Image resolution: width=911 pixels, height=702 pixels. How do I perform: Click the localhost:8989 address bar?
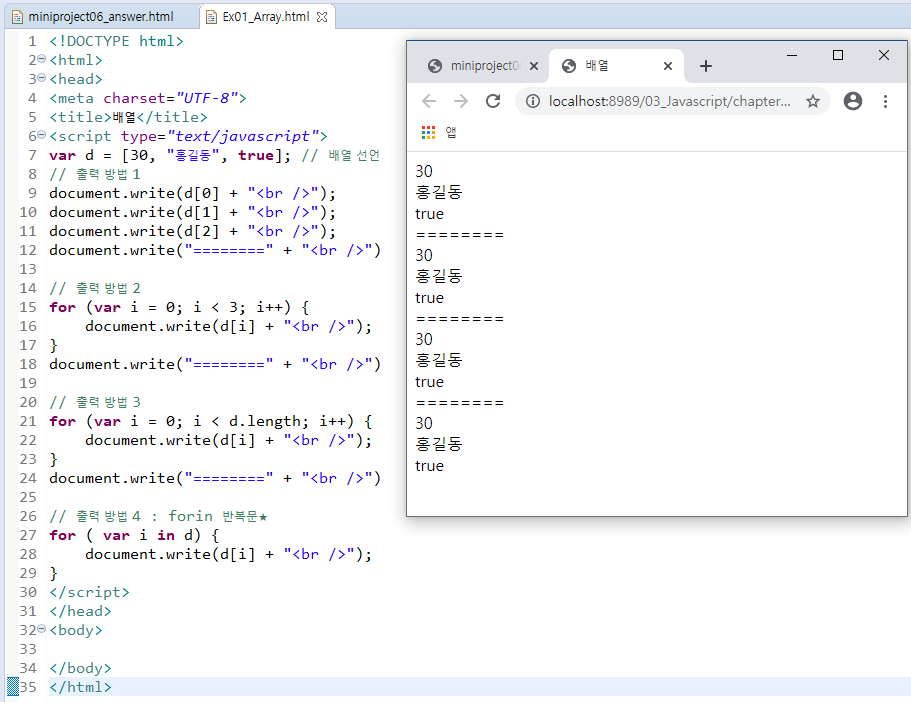(x=669, y=101)
